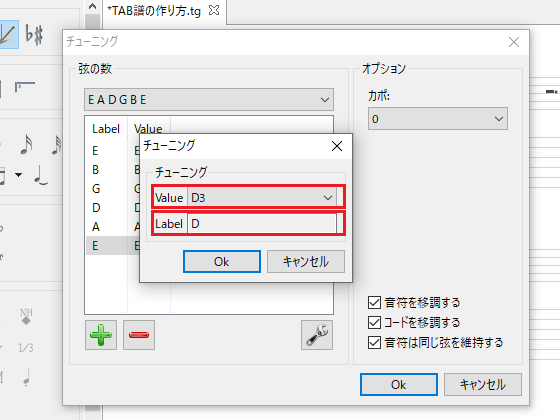Click the green plus add-string button
Image resolution: width=560 pixels, height=420 pixels.
click(x=101, y=335)
